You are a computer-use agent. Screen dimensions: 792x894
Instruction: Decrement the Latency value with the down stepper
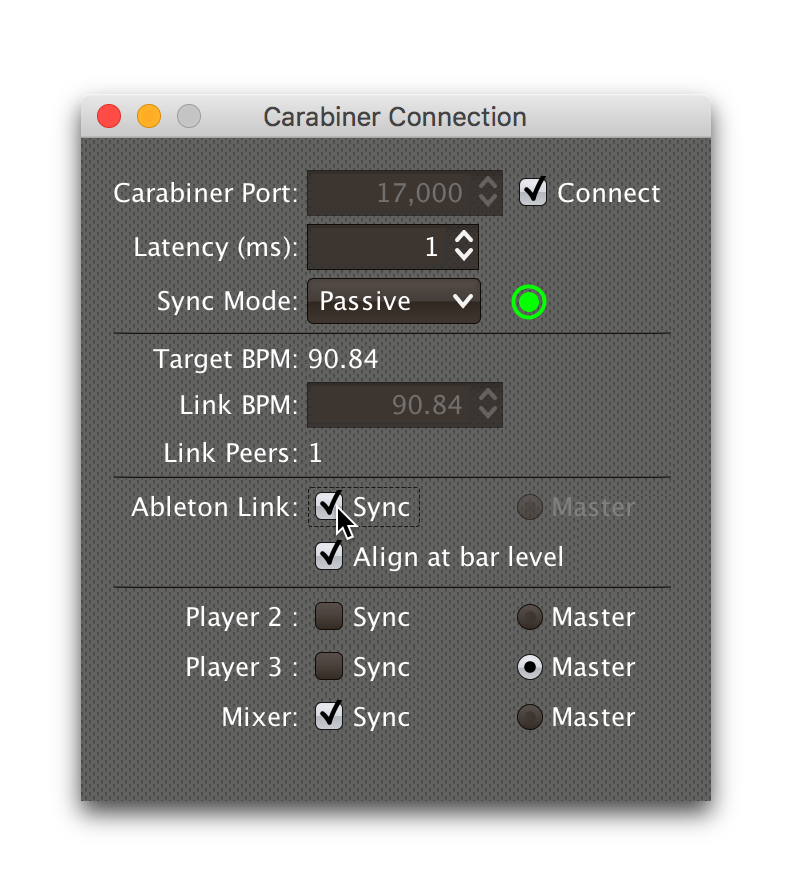tap(464, 255)
